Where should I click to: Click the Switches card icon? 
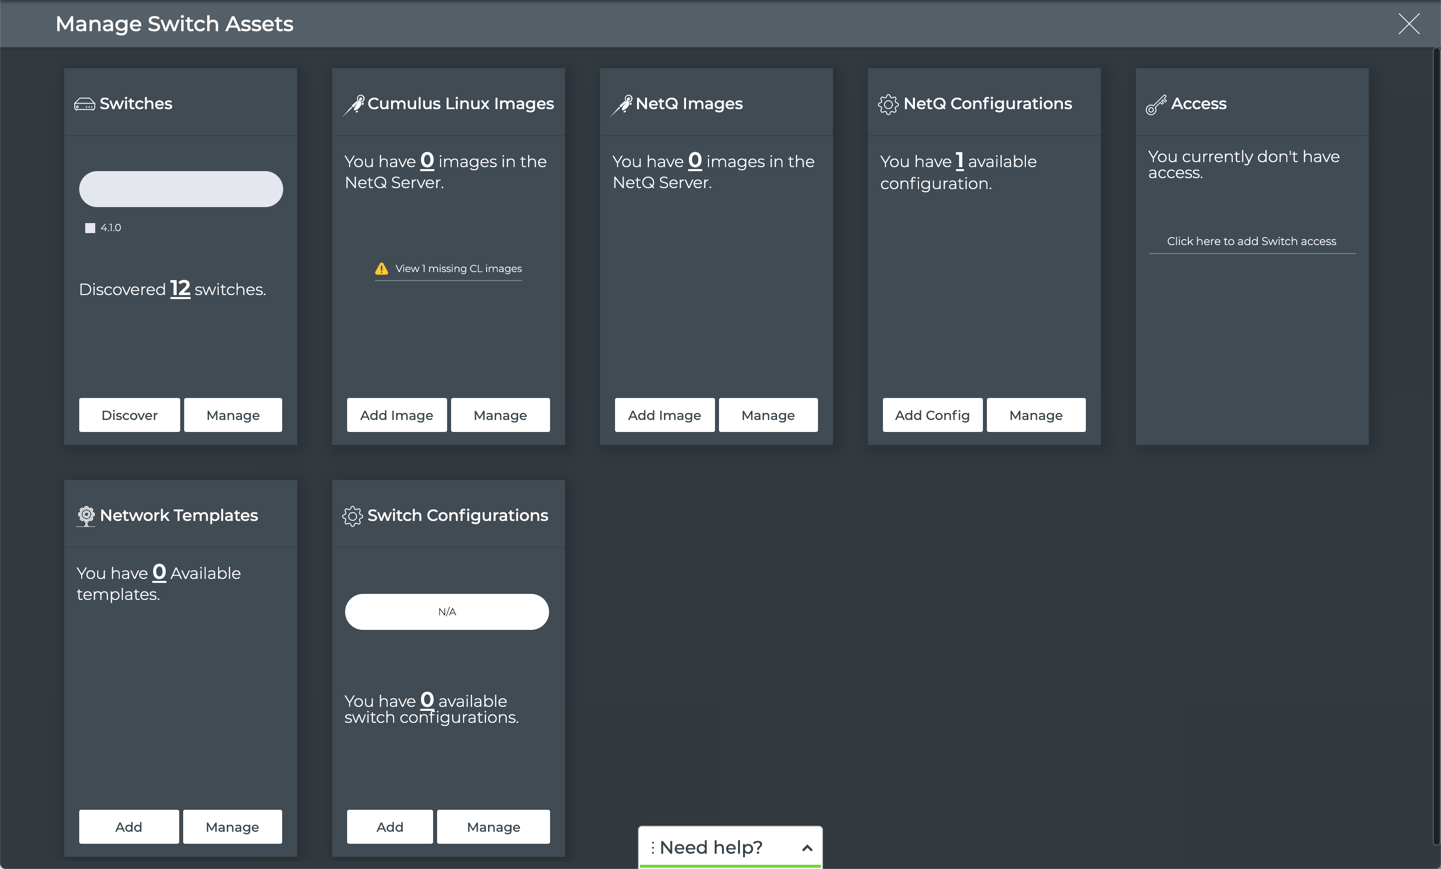coord(84,104)
